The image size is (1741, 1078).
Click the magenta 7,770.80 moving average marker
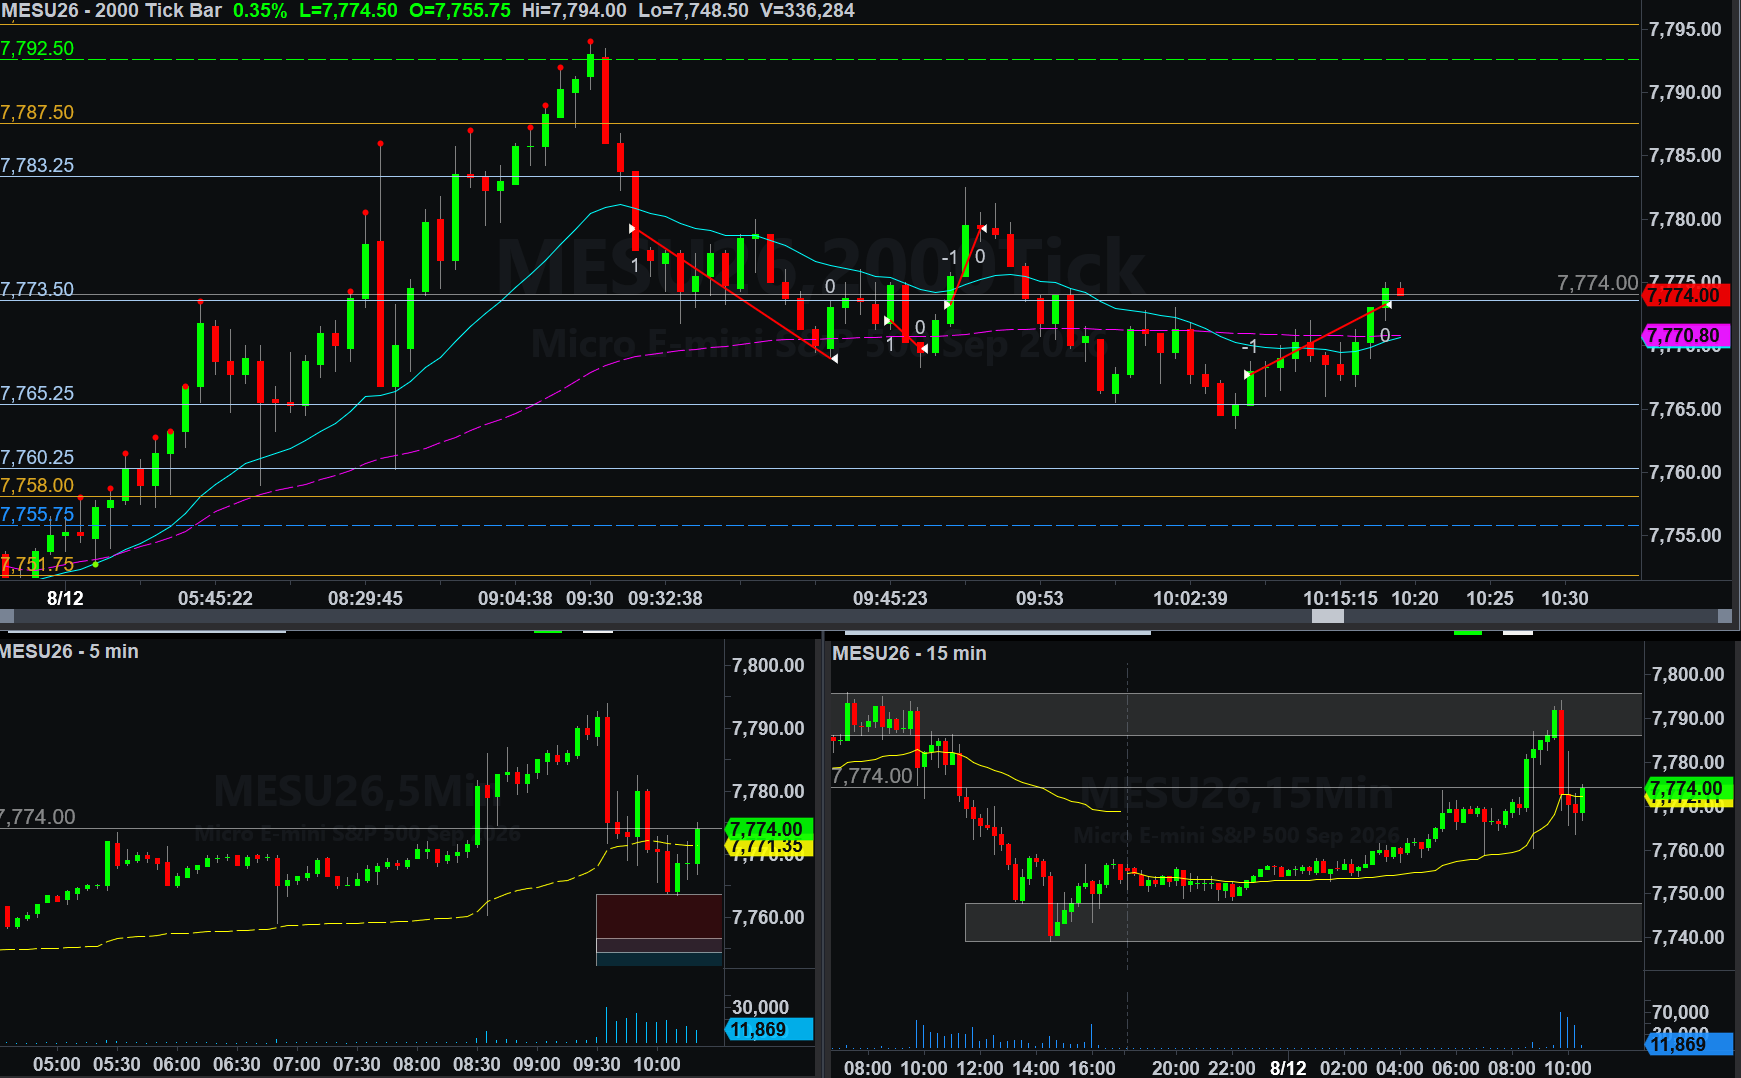click(1686, 335)
